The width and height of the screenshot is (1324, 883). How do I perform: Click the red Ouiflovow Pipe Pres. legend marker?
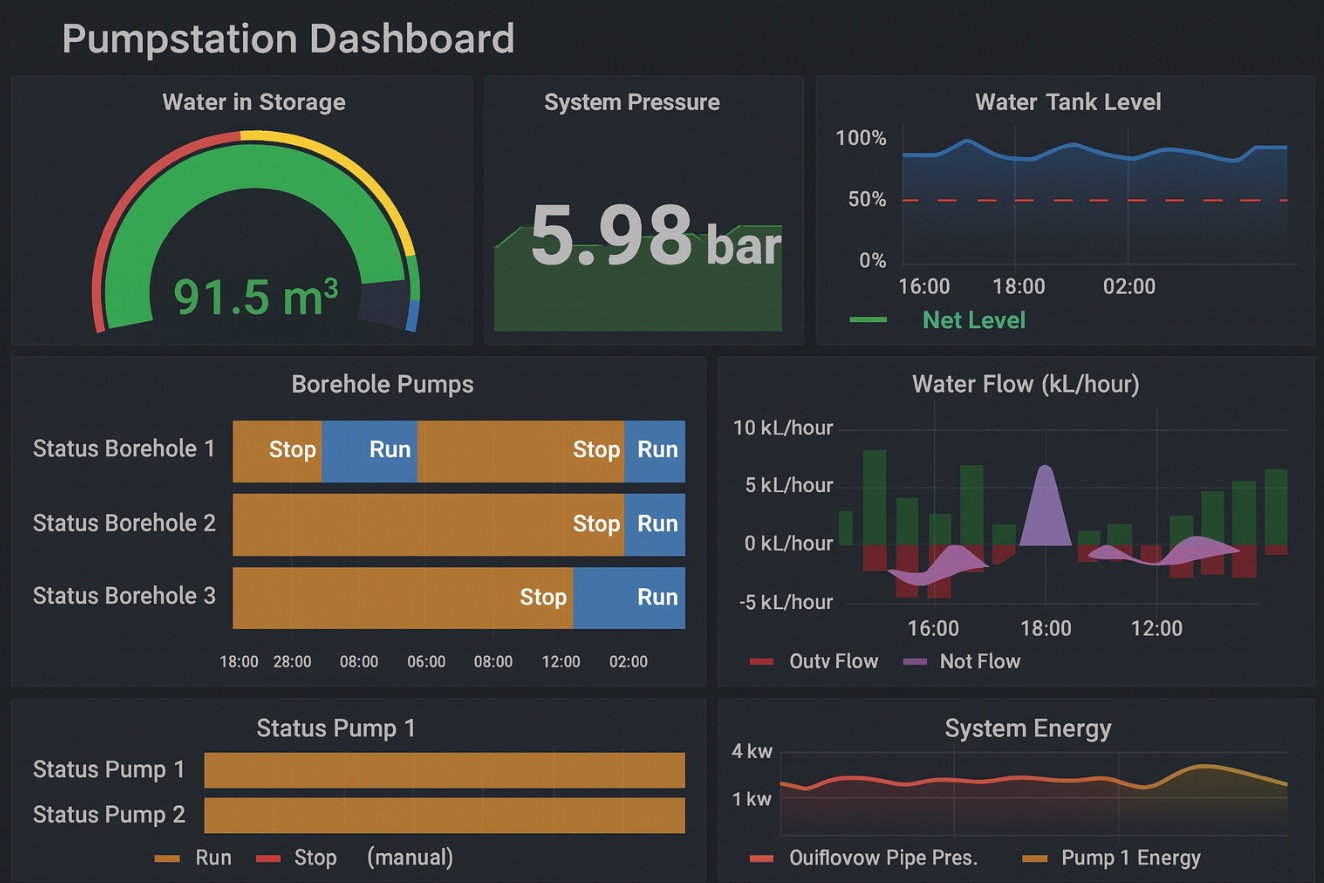coord(762,858)
